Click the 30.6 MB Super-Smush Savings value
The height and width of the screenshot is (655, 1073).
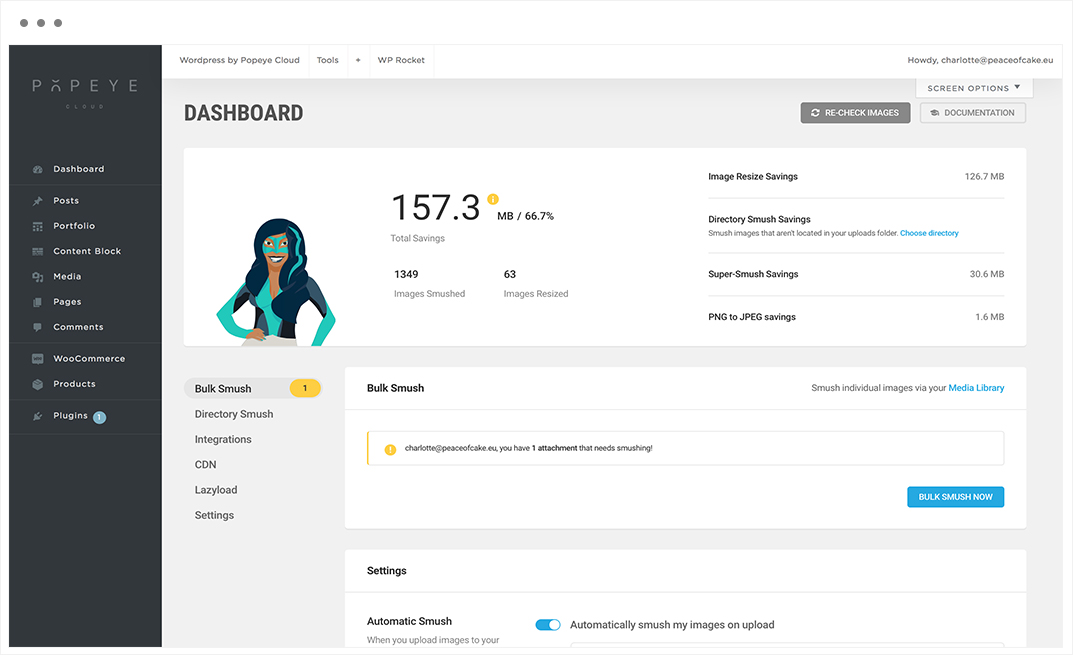click(987, 274)
